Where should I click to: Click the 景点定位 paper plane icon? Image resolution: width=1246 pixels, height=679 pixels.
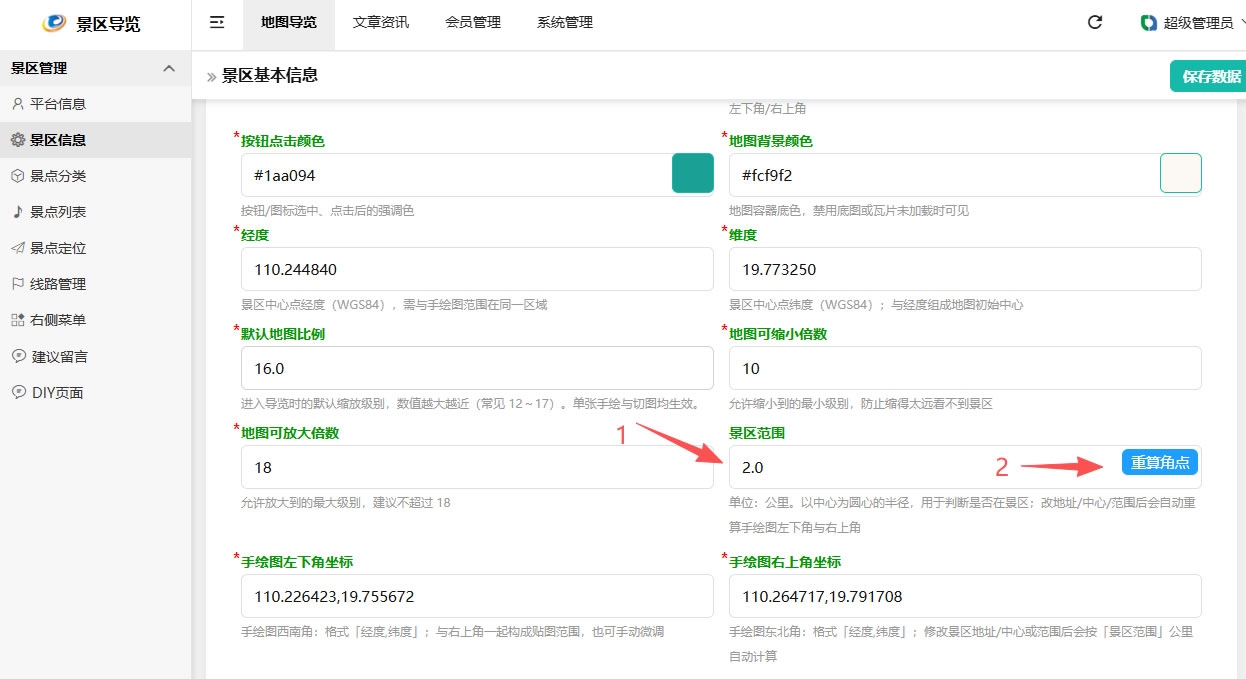[18, 248]
